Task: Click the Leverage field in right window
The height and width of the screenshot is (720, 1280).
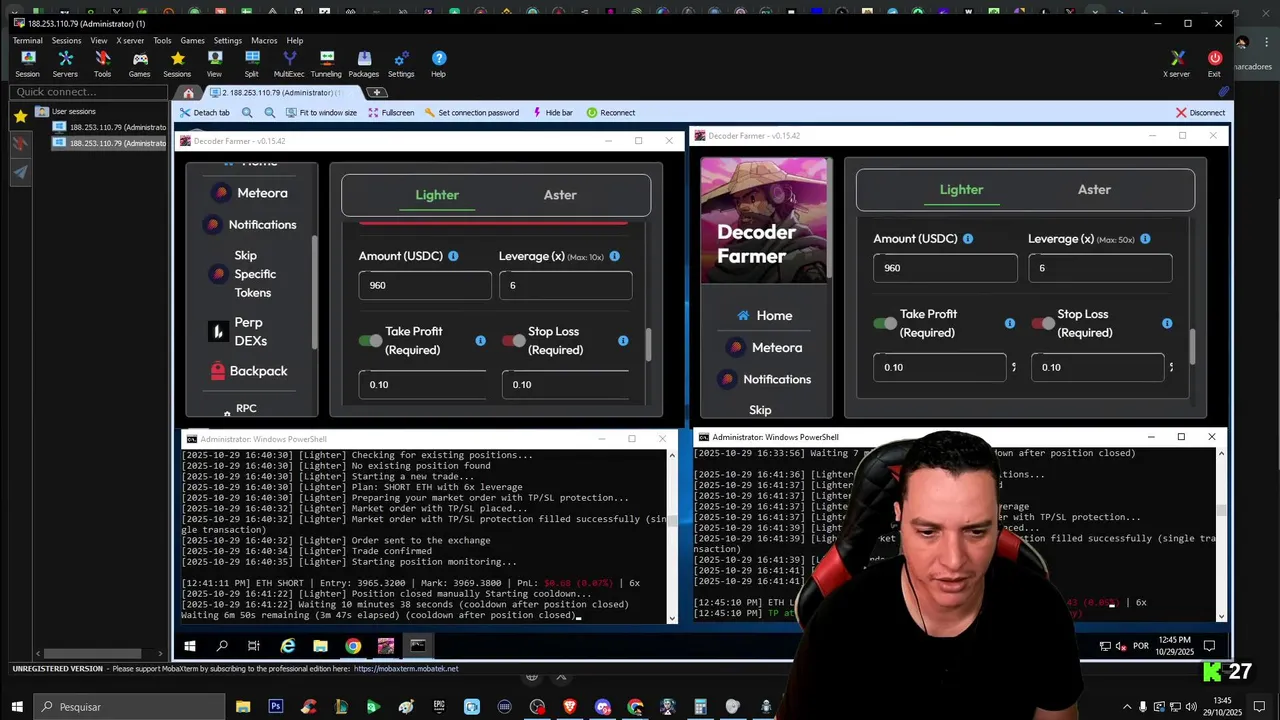Action: pos(1100,268)
